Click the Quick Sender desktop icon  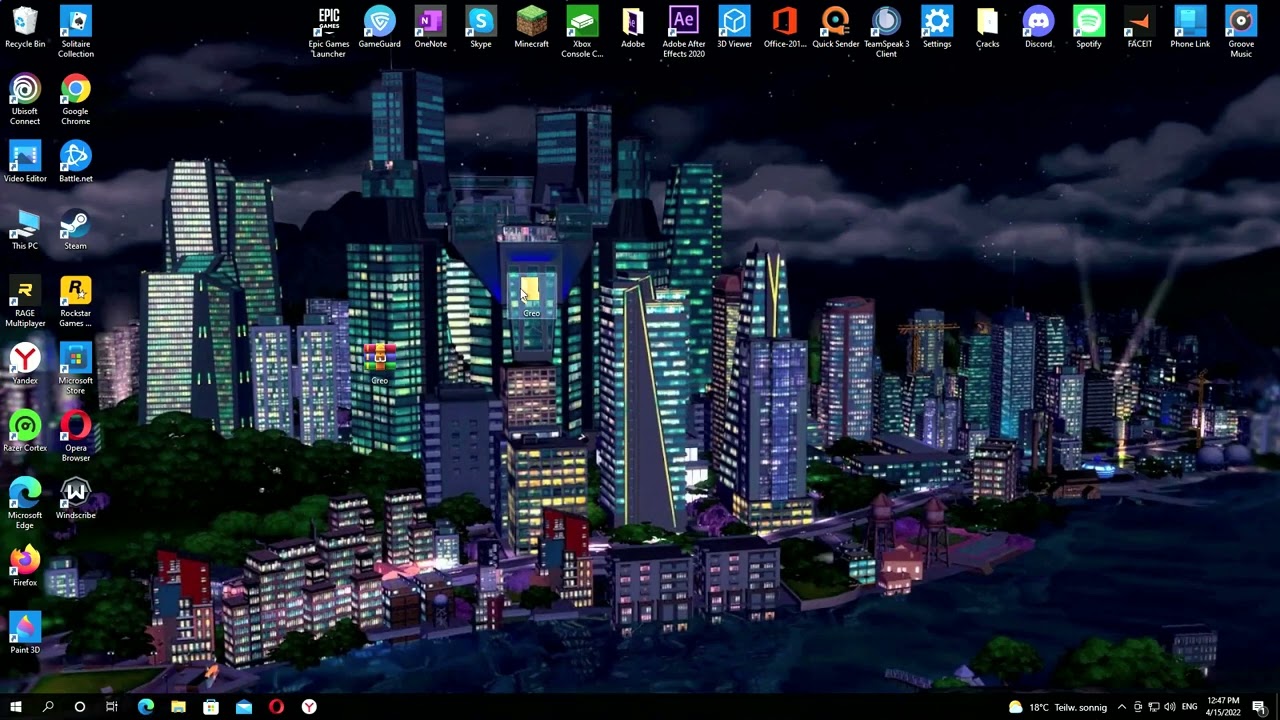pos(836,28)
